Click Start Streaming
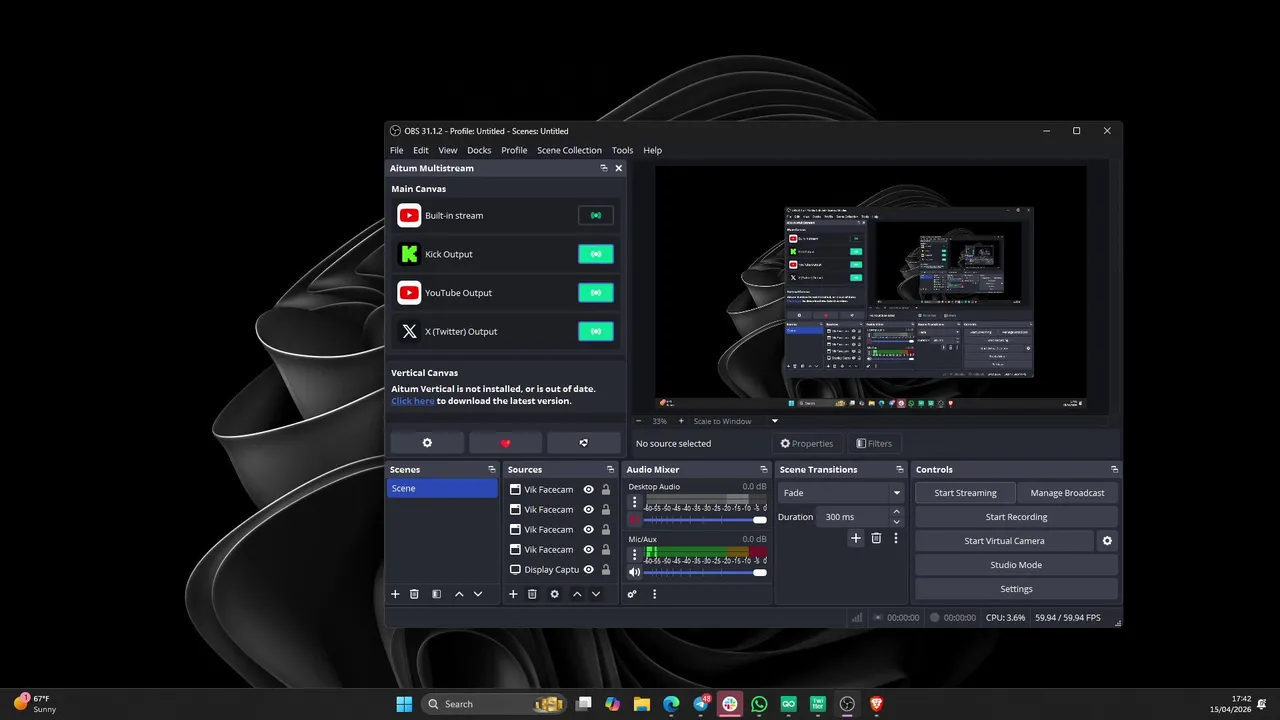Viewport: 1280px width, 720px height. point(965,493)
